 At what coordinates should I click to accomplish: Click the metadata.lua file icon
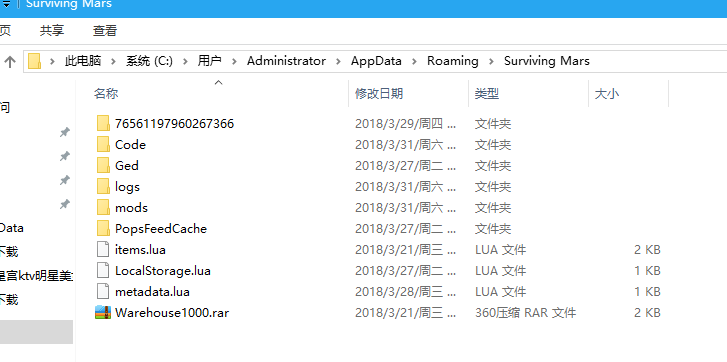[x=103, y=292]
